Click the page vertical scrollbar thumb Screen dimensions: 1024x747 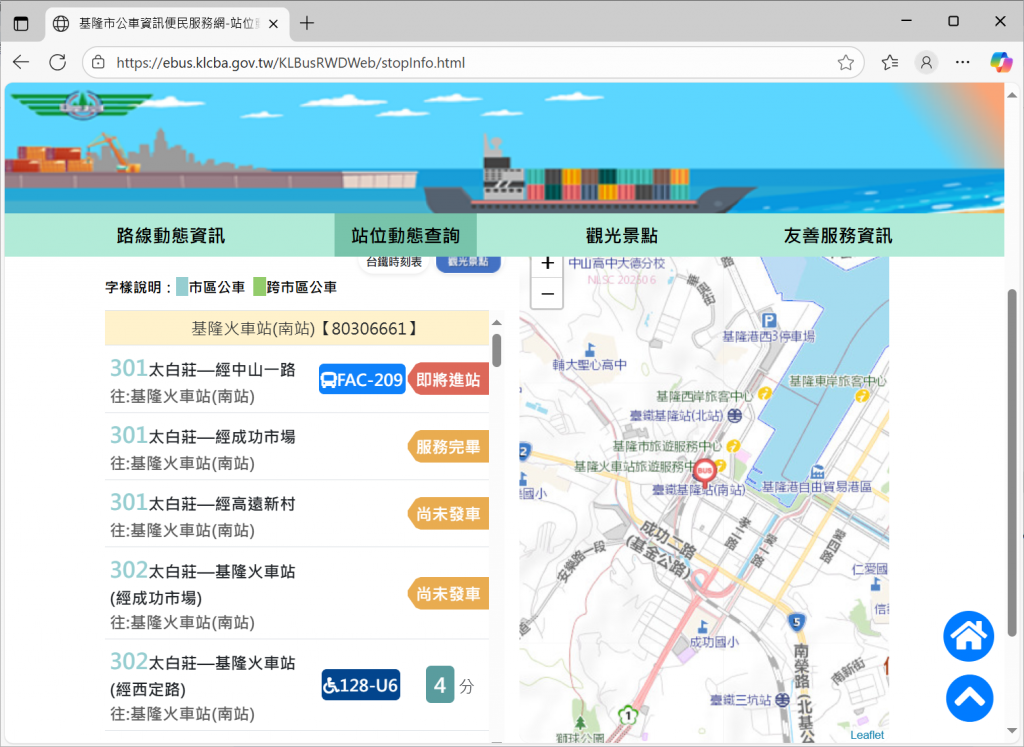[1012, 462]
